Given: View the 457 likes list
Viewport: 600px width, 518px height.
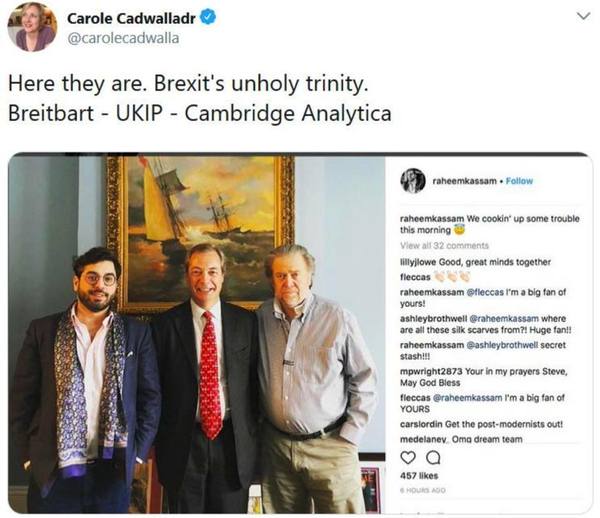Looking at the screenshot, I should click(415, 476).
